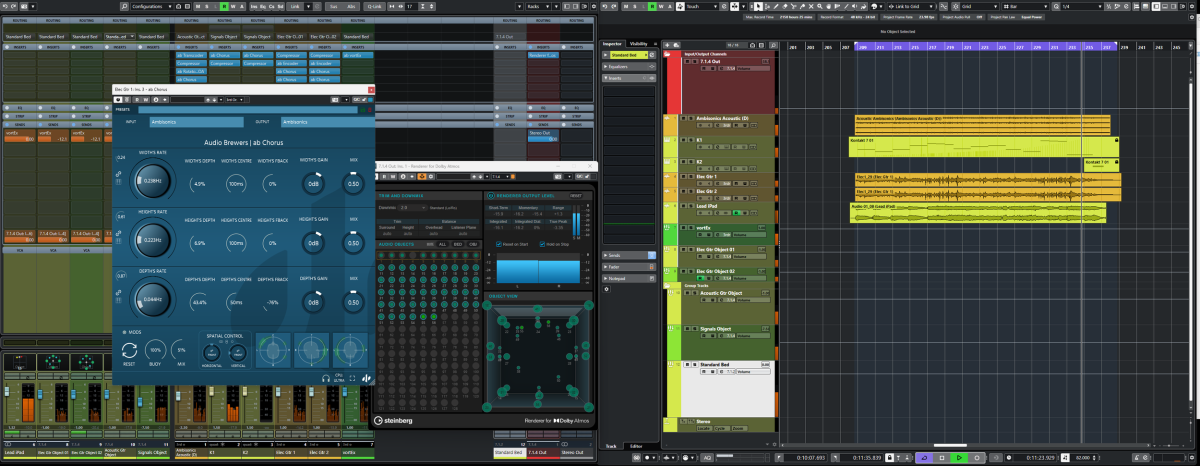Image resolution: width=1200 pixels, height=466 pixels.
Task: Select the Acoustic Gtr Object track
Action: coord(721,293)
